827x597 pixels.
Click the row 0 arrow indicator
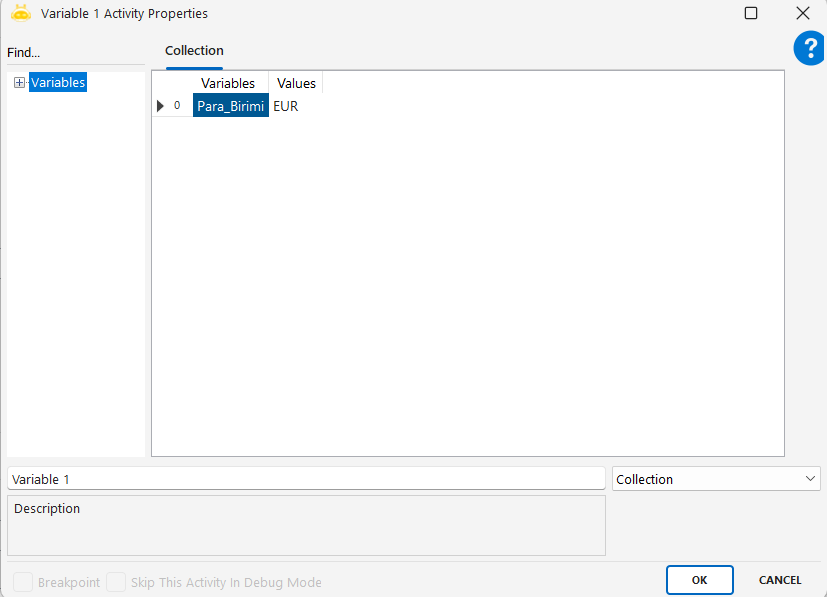[160, 106]
